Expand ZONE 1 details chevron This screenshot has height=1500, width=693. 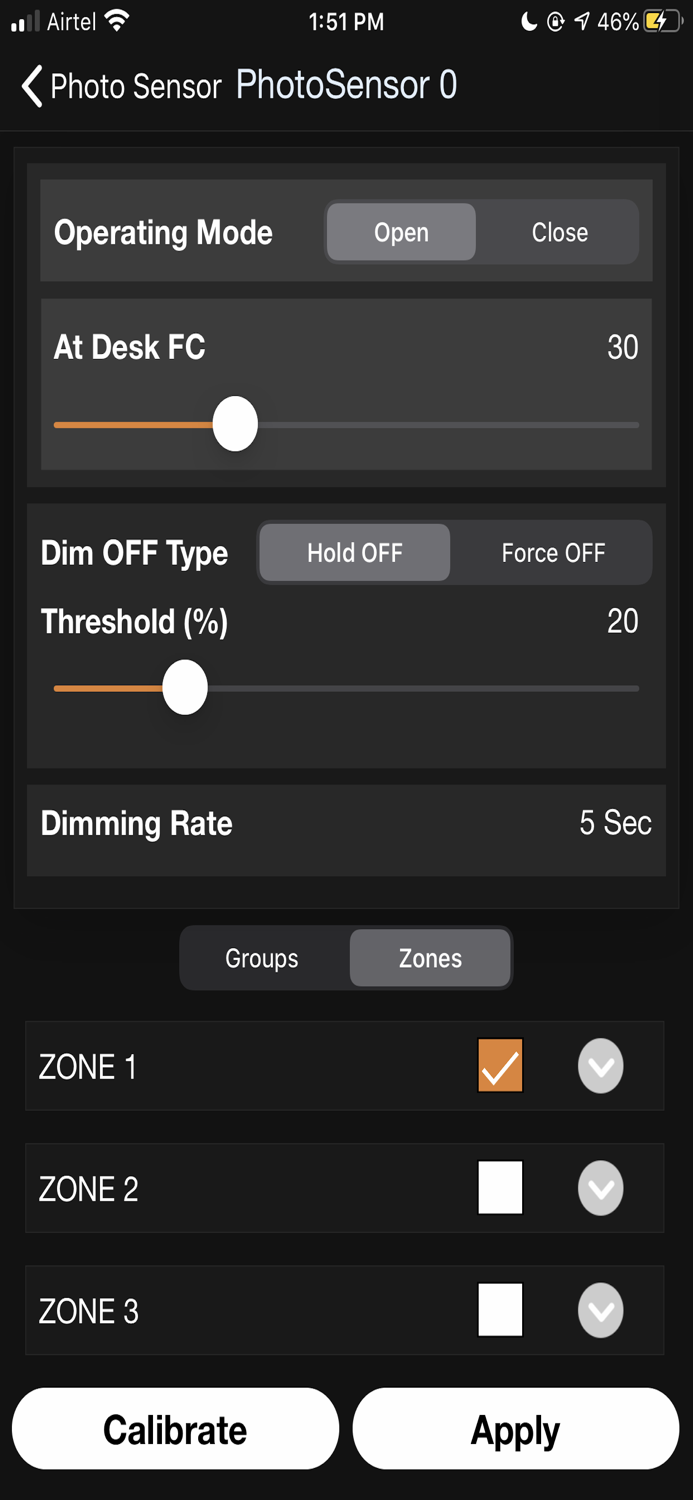(600, 1066)
